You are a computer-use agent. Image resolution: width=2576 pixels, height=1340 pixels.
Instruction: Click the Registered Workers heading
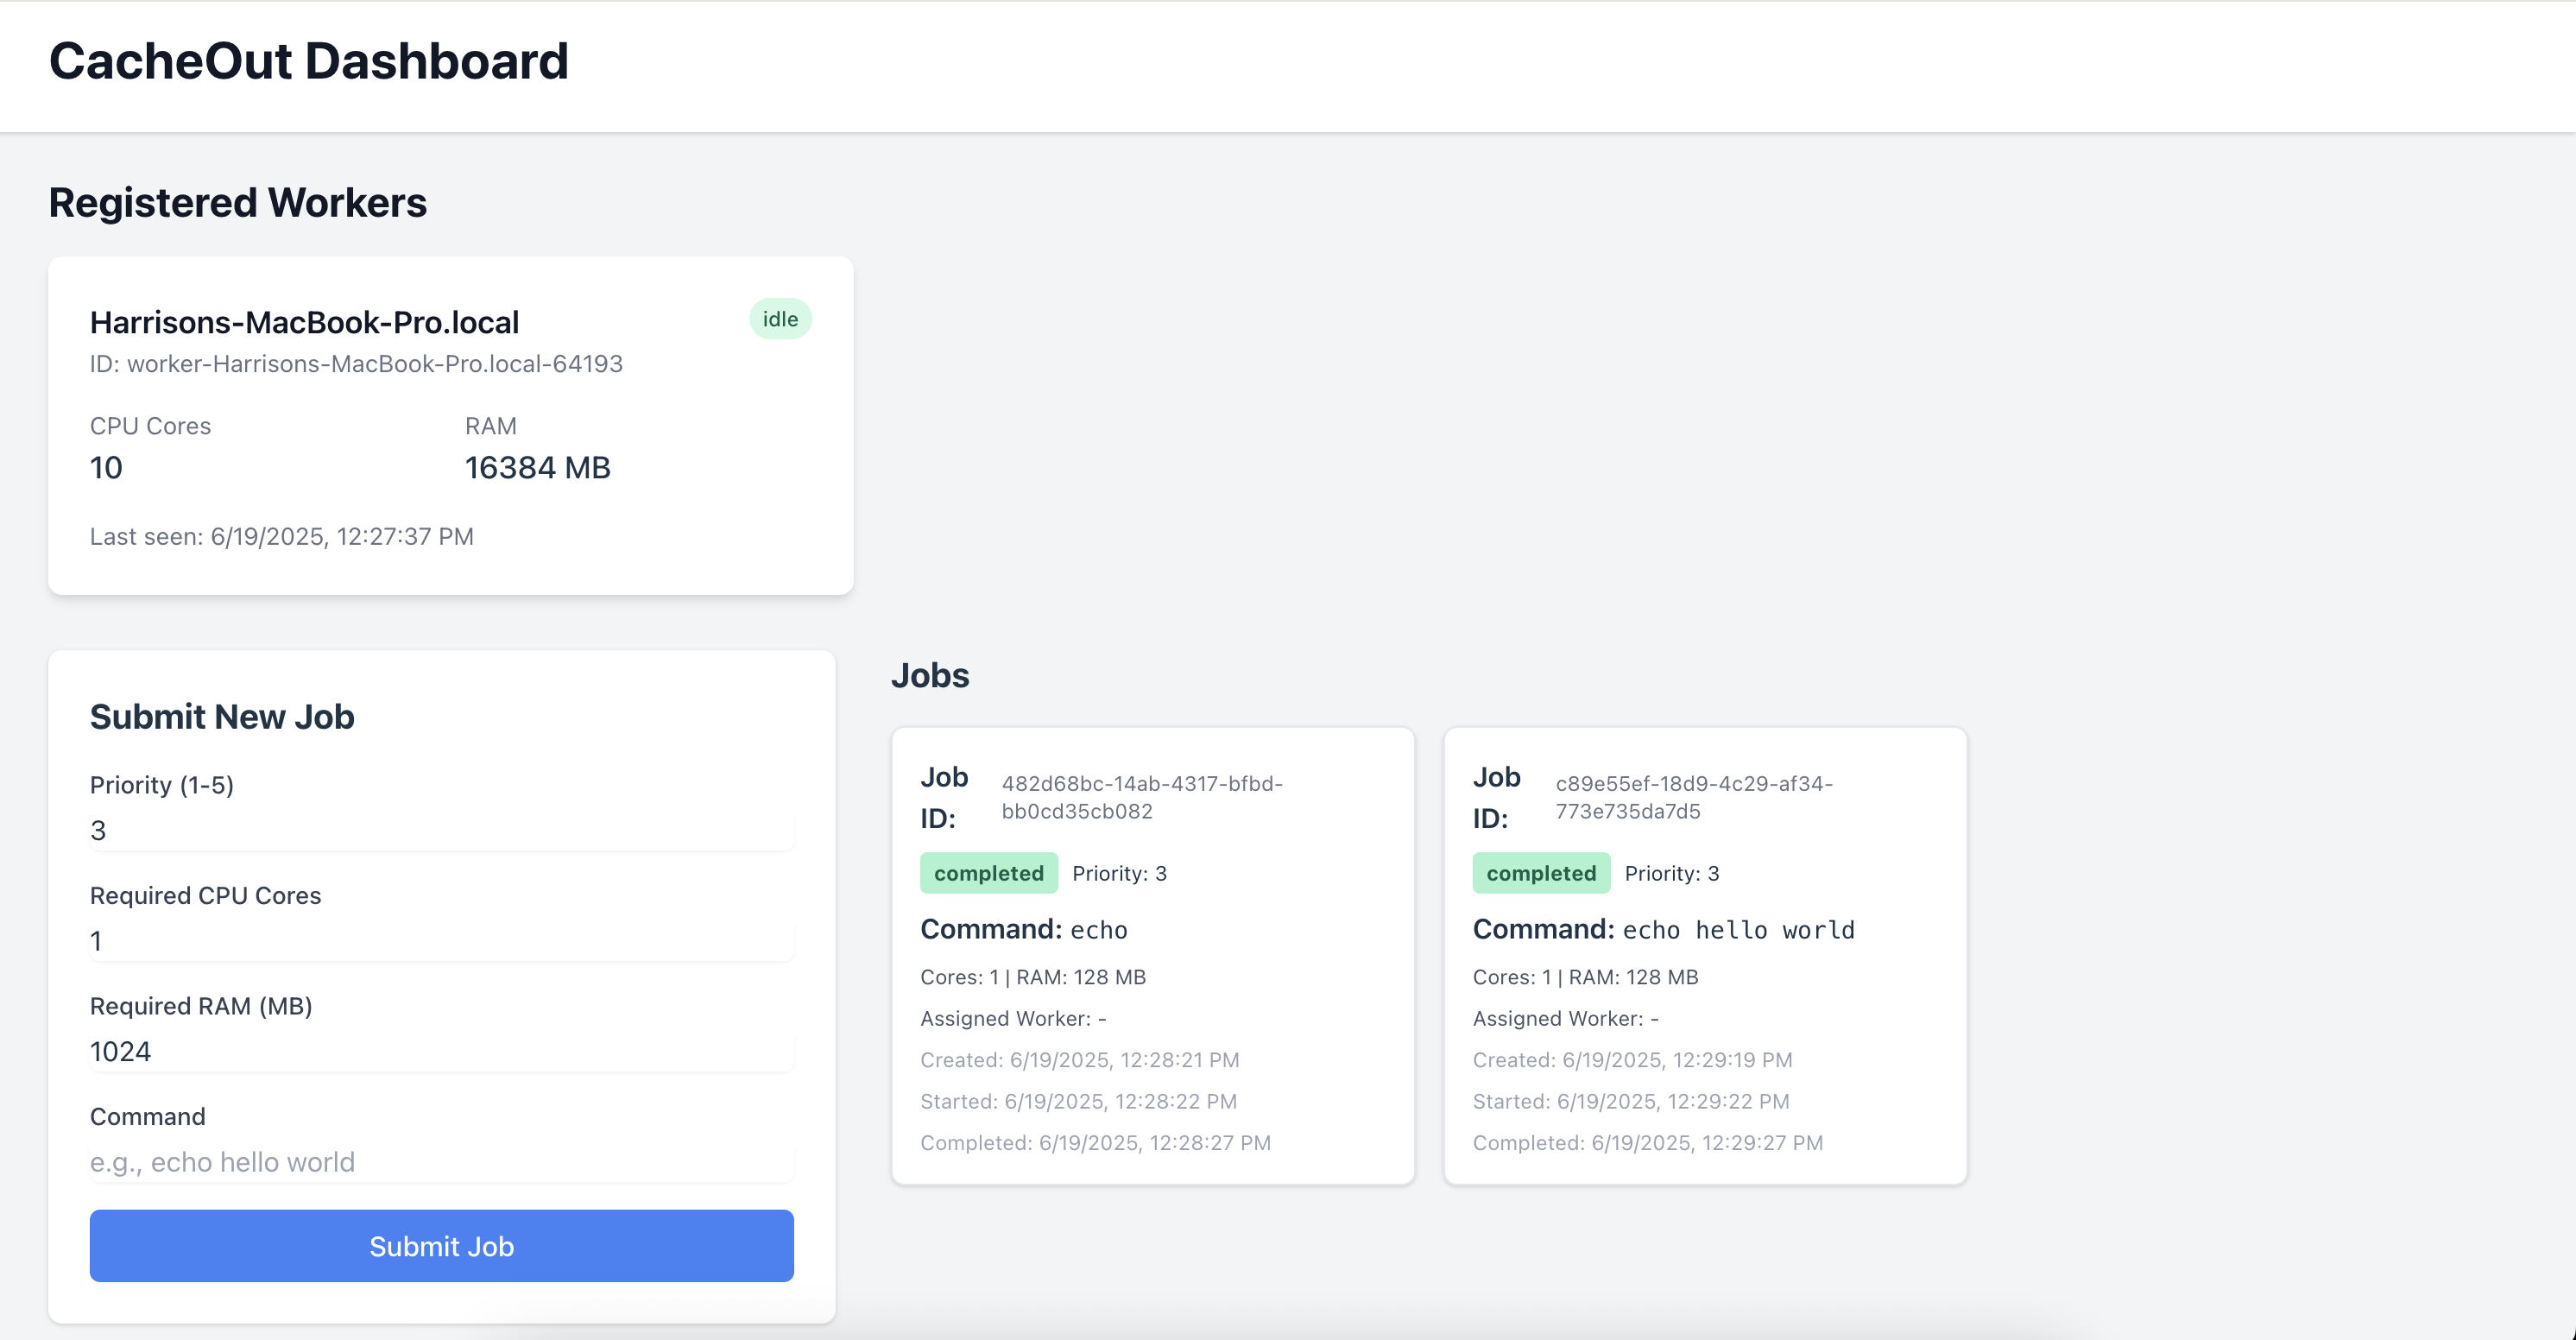[238, 203]
